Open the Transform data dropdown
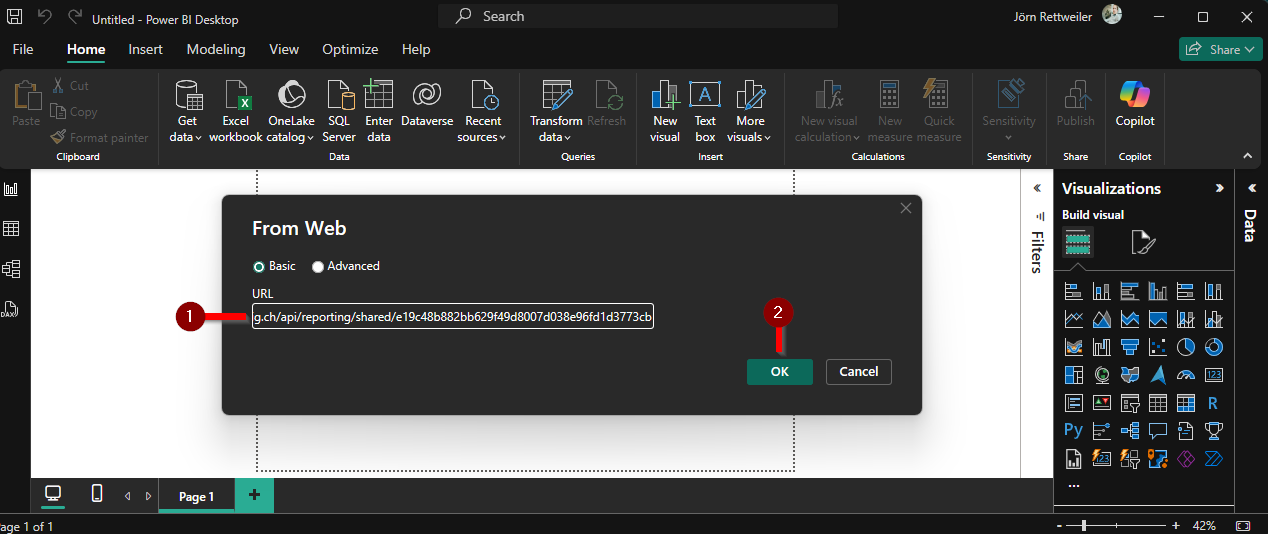The height and width of the screenshot is (534, 1268). (x=556, y=111)
